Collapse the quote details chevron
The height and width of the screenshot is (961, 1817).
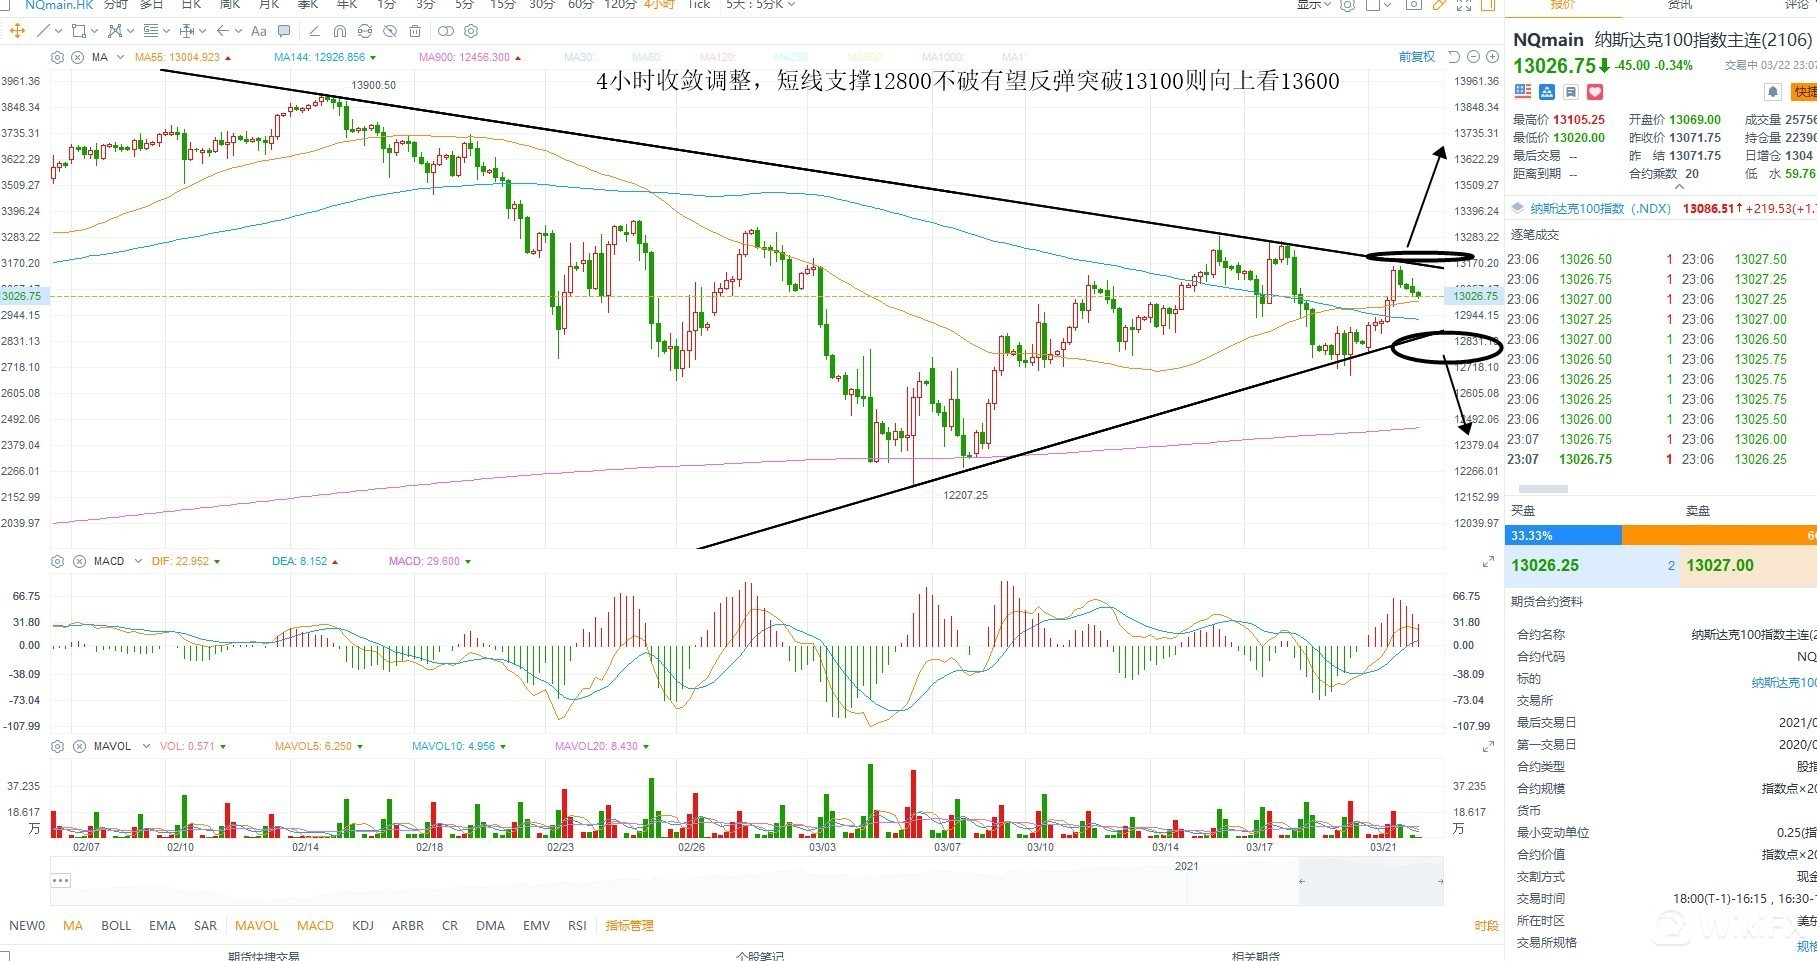[x=1679, y=186]
